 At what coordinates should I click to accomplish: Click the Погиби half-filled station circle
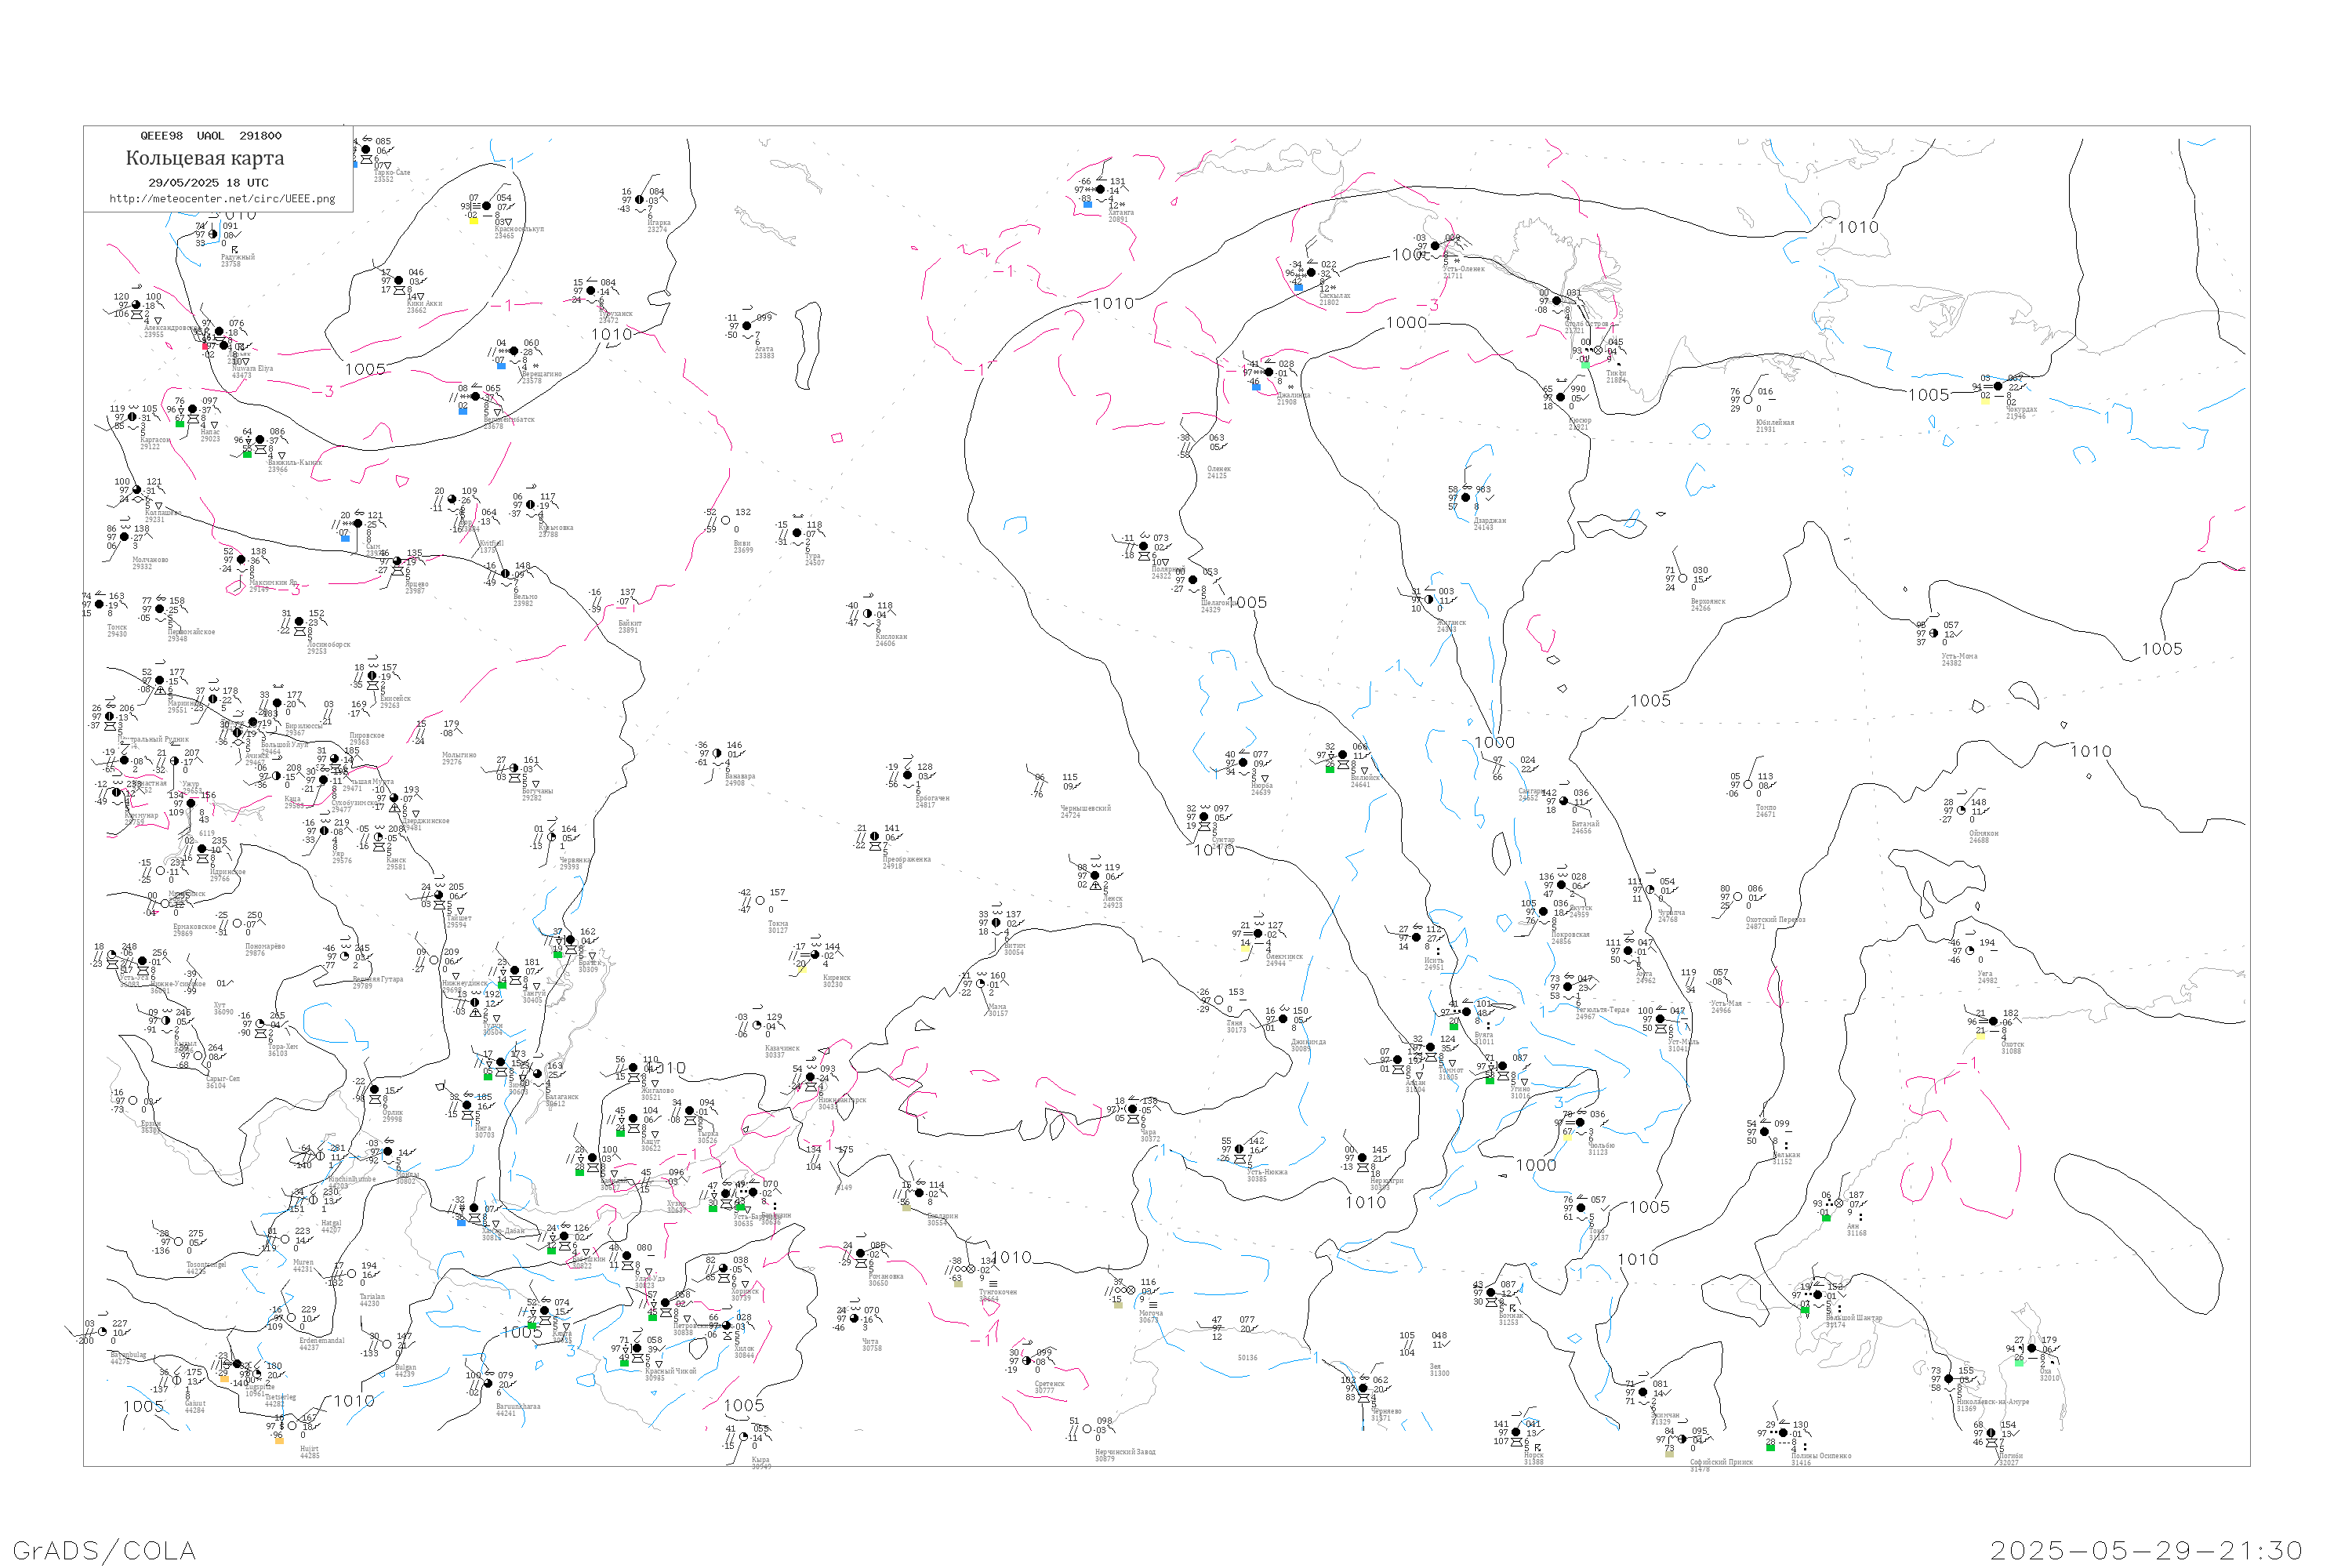1991,1433
